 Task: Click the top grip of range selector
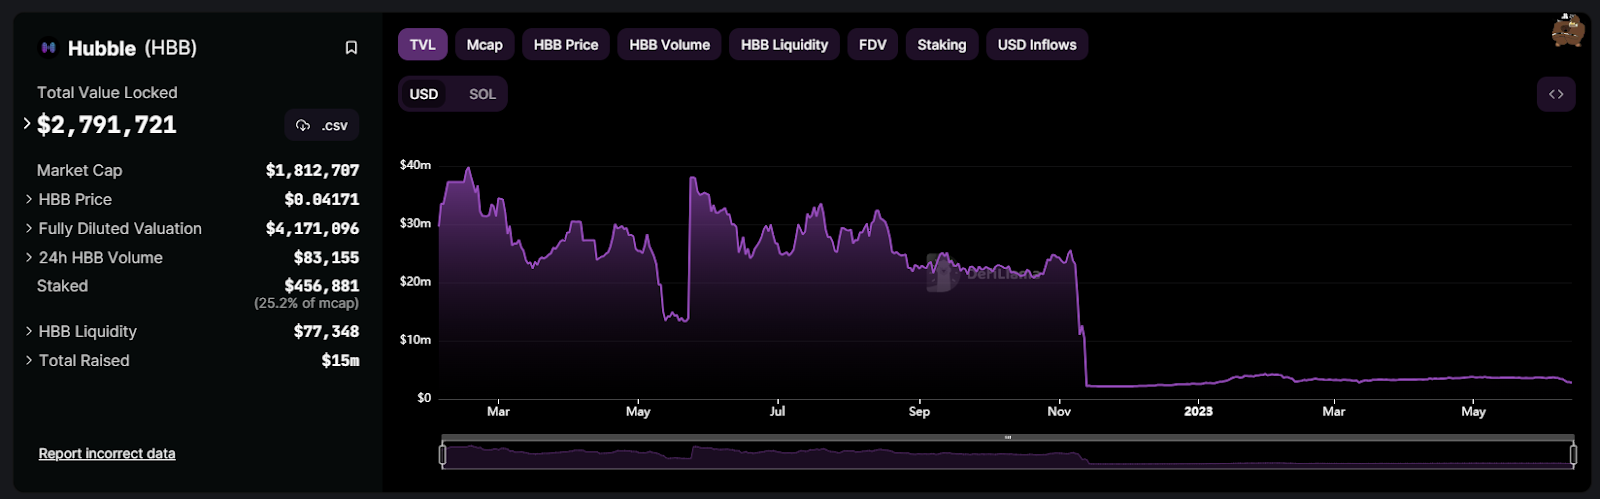(x=1008, y=437)
